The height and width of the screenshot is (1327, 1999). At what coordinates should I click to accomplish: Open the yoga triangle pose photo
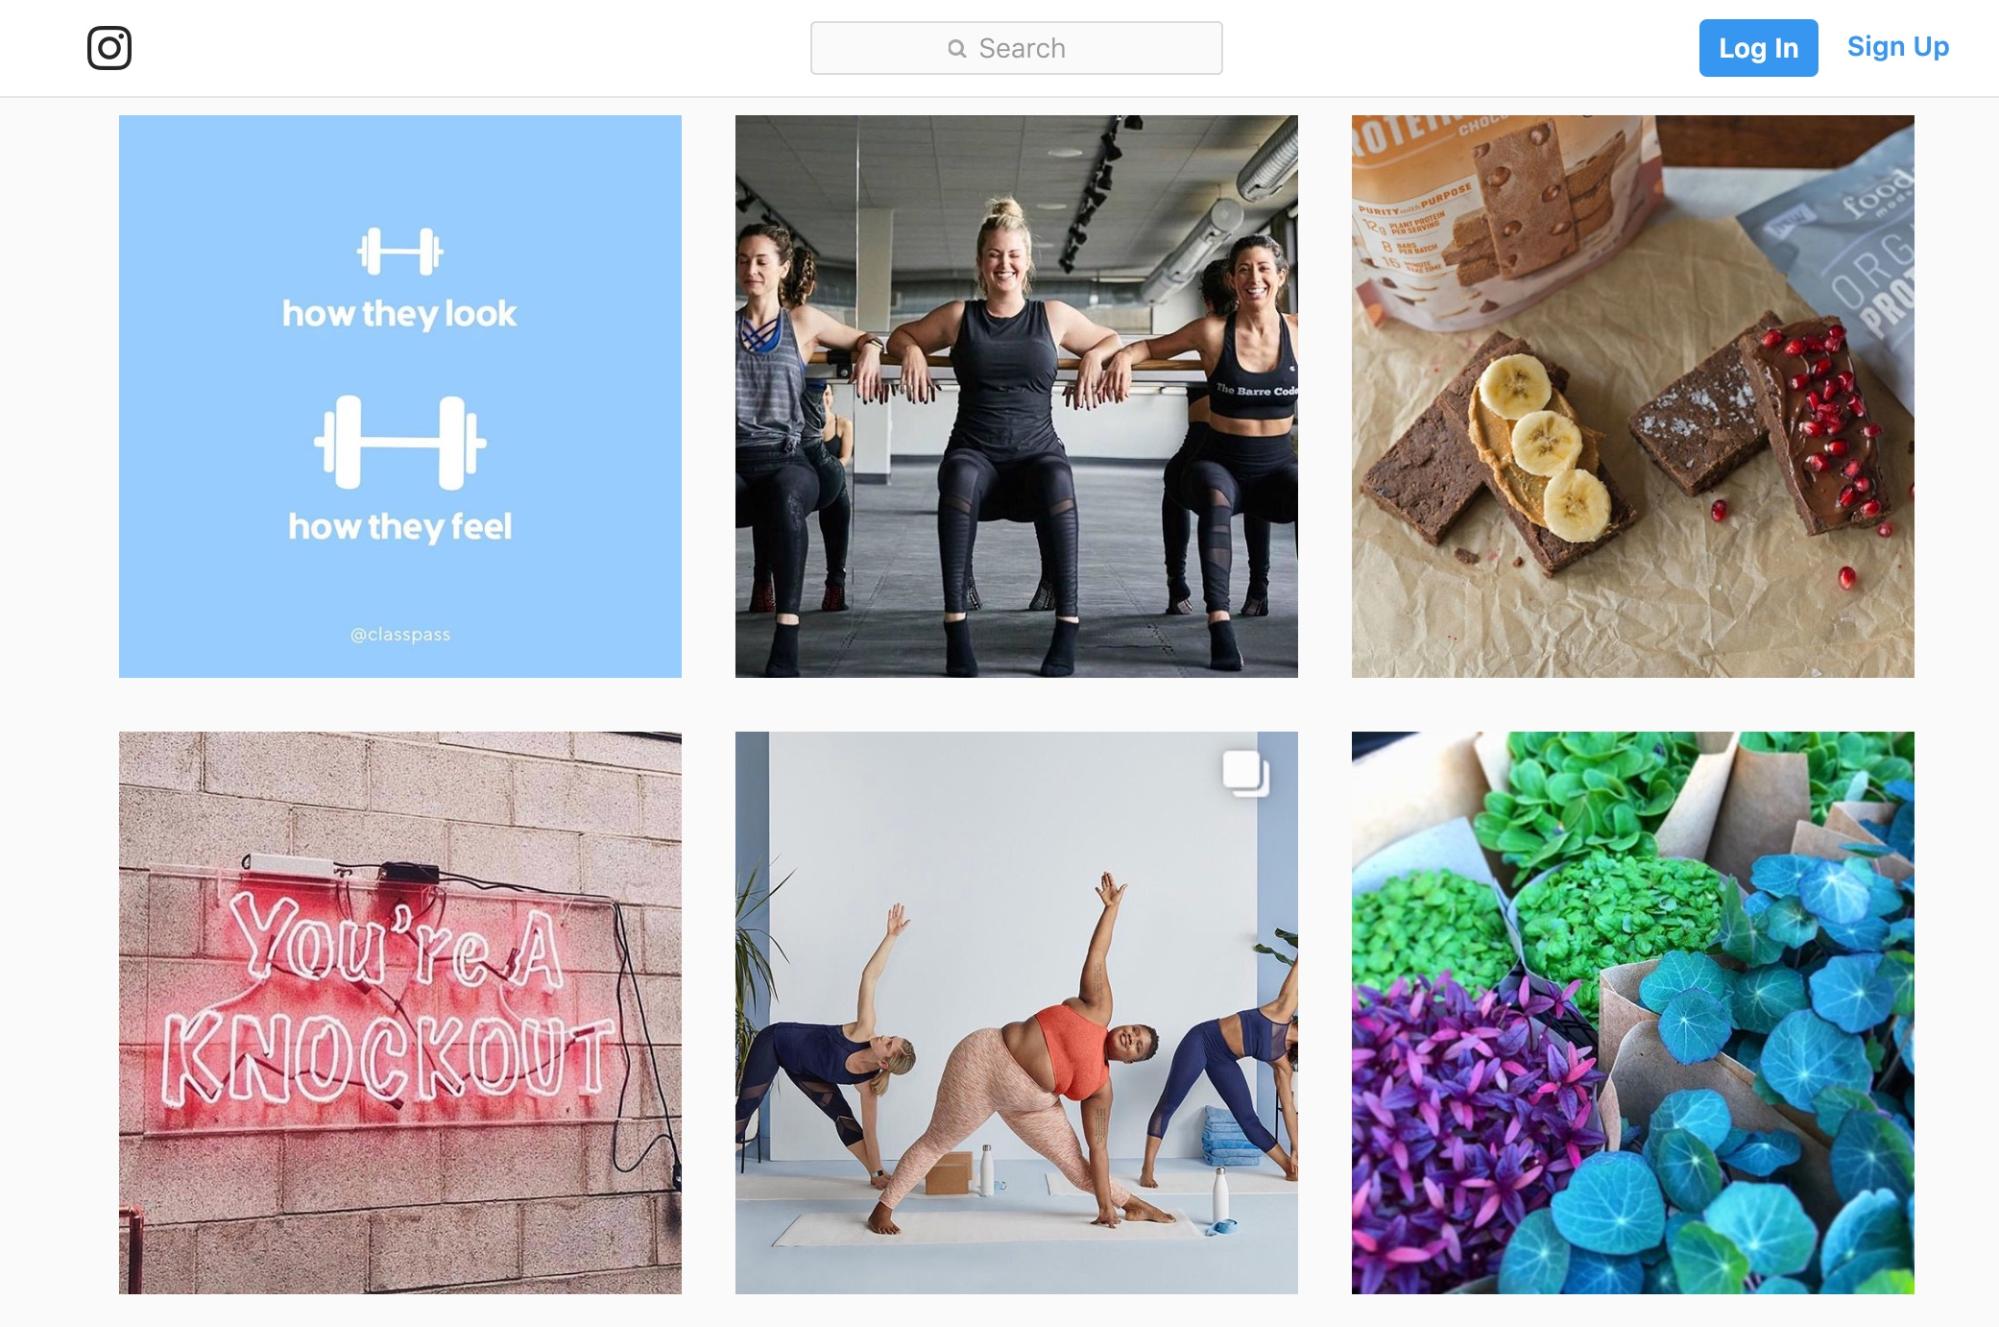click(1016, 1013)
